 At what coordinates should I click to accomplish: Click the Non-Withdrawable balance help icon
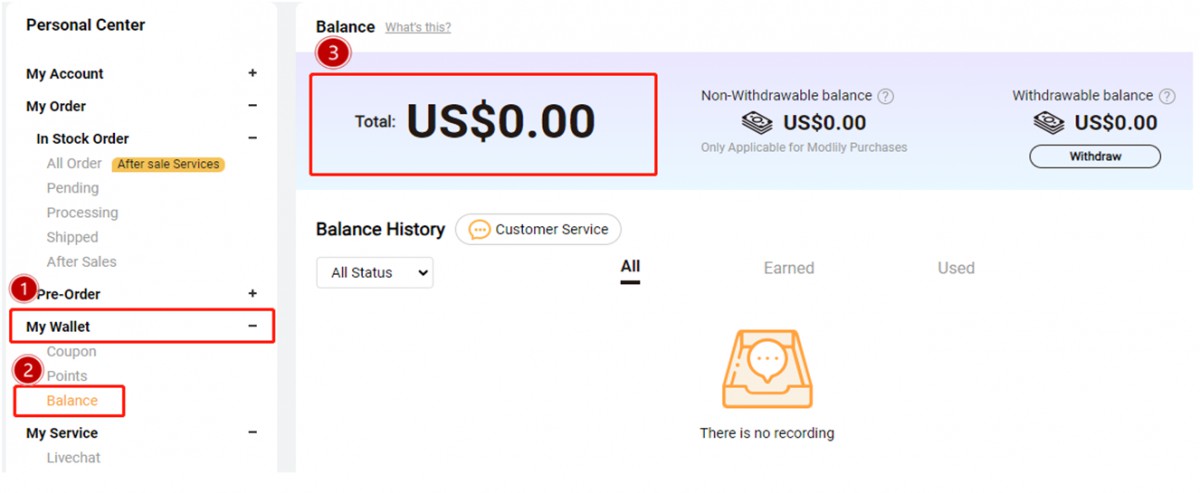(885, 97)
